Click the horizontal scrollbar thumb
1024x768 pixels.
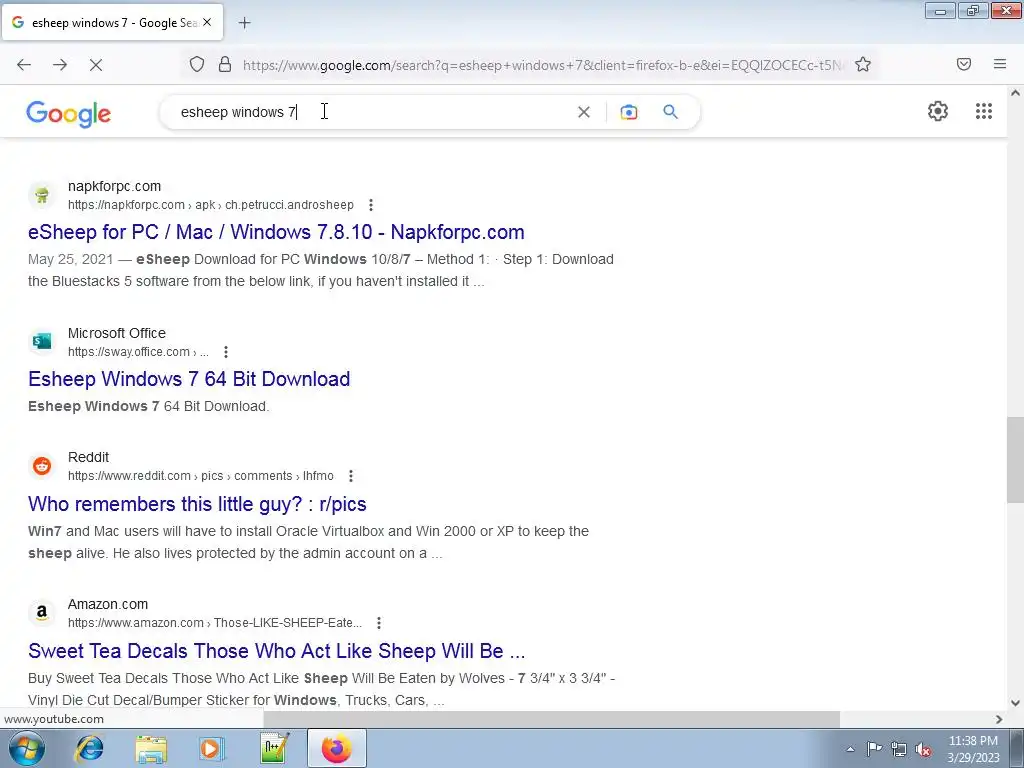pos(551,719)
